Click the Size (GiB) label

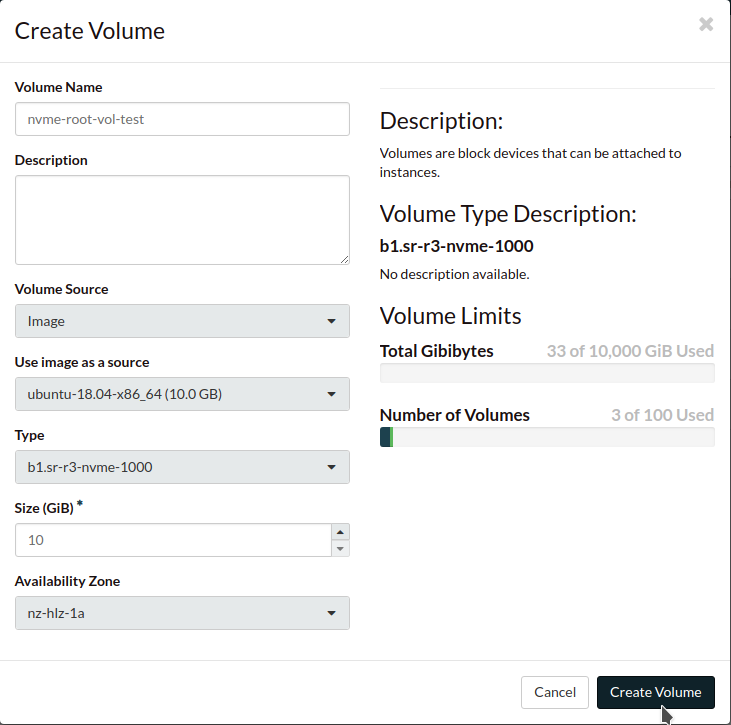[44, 508]
